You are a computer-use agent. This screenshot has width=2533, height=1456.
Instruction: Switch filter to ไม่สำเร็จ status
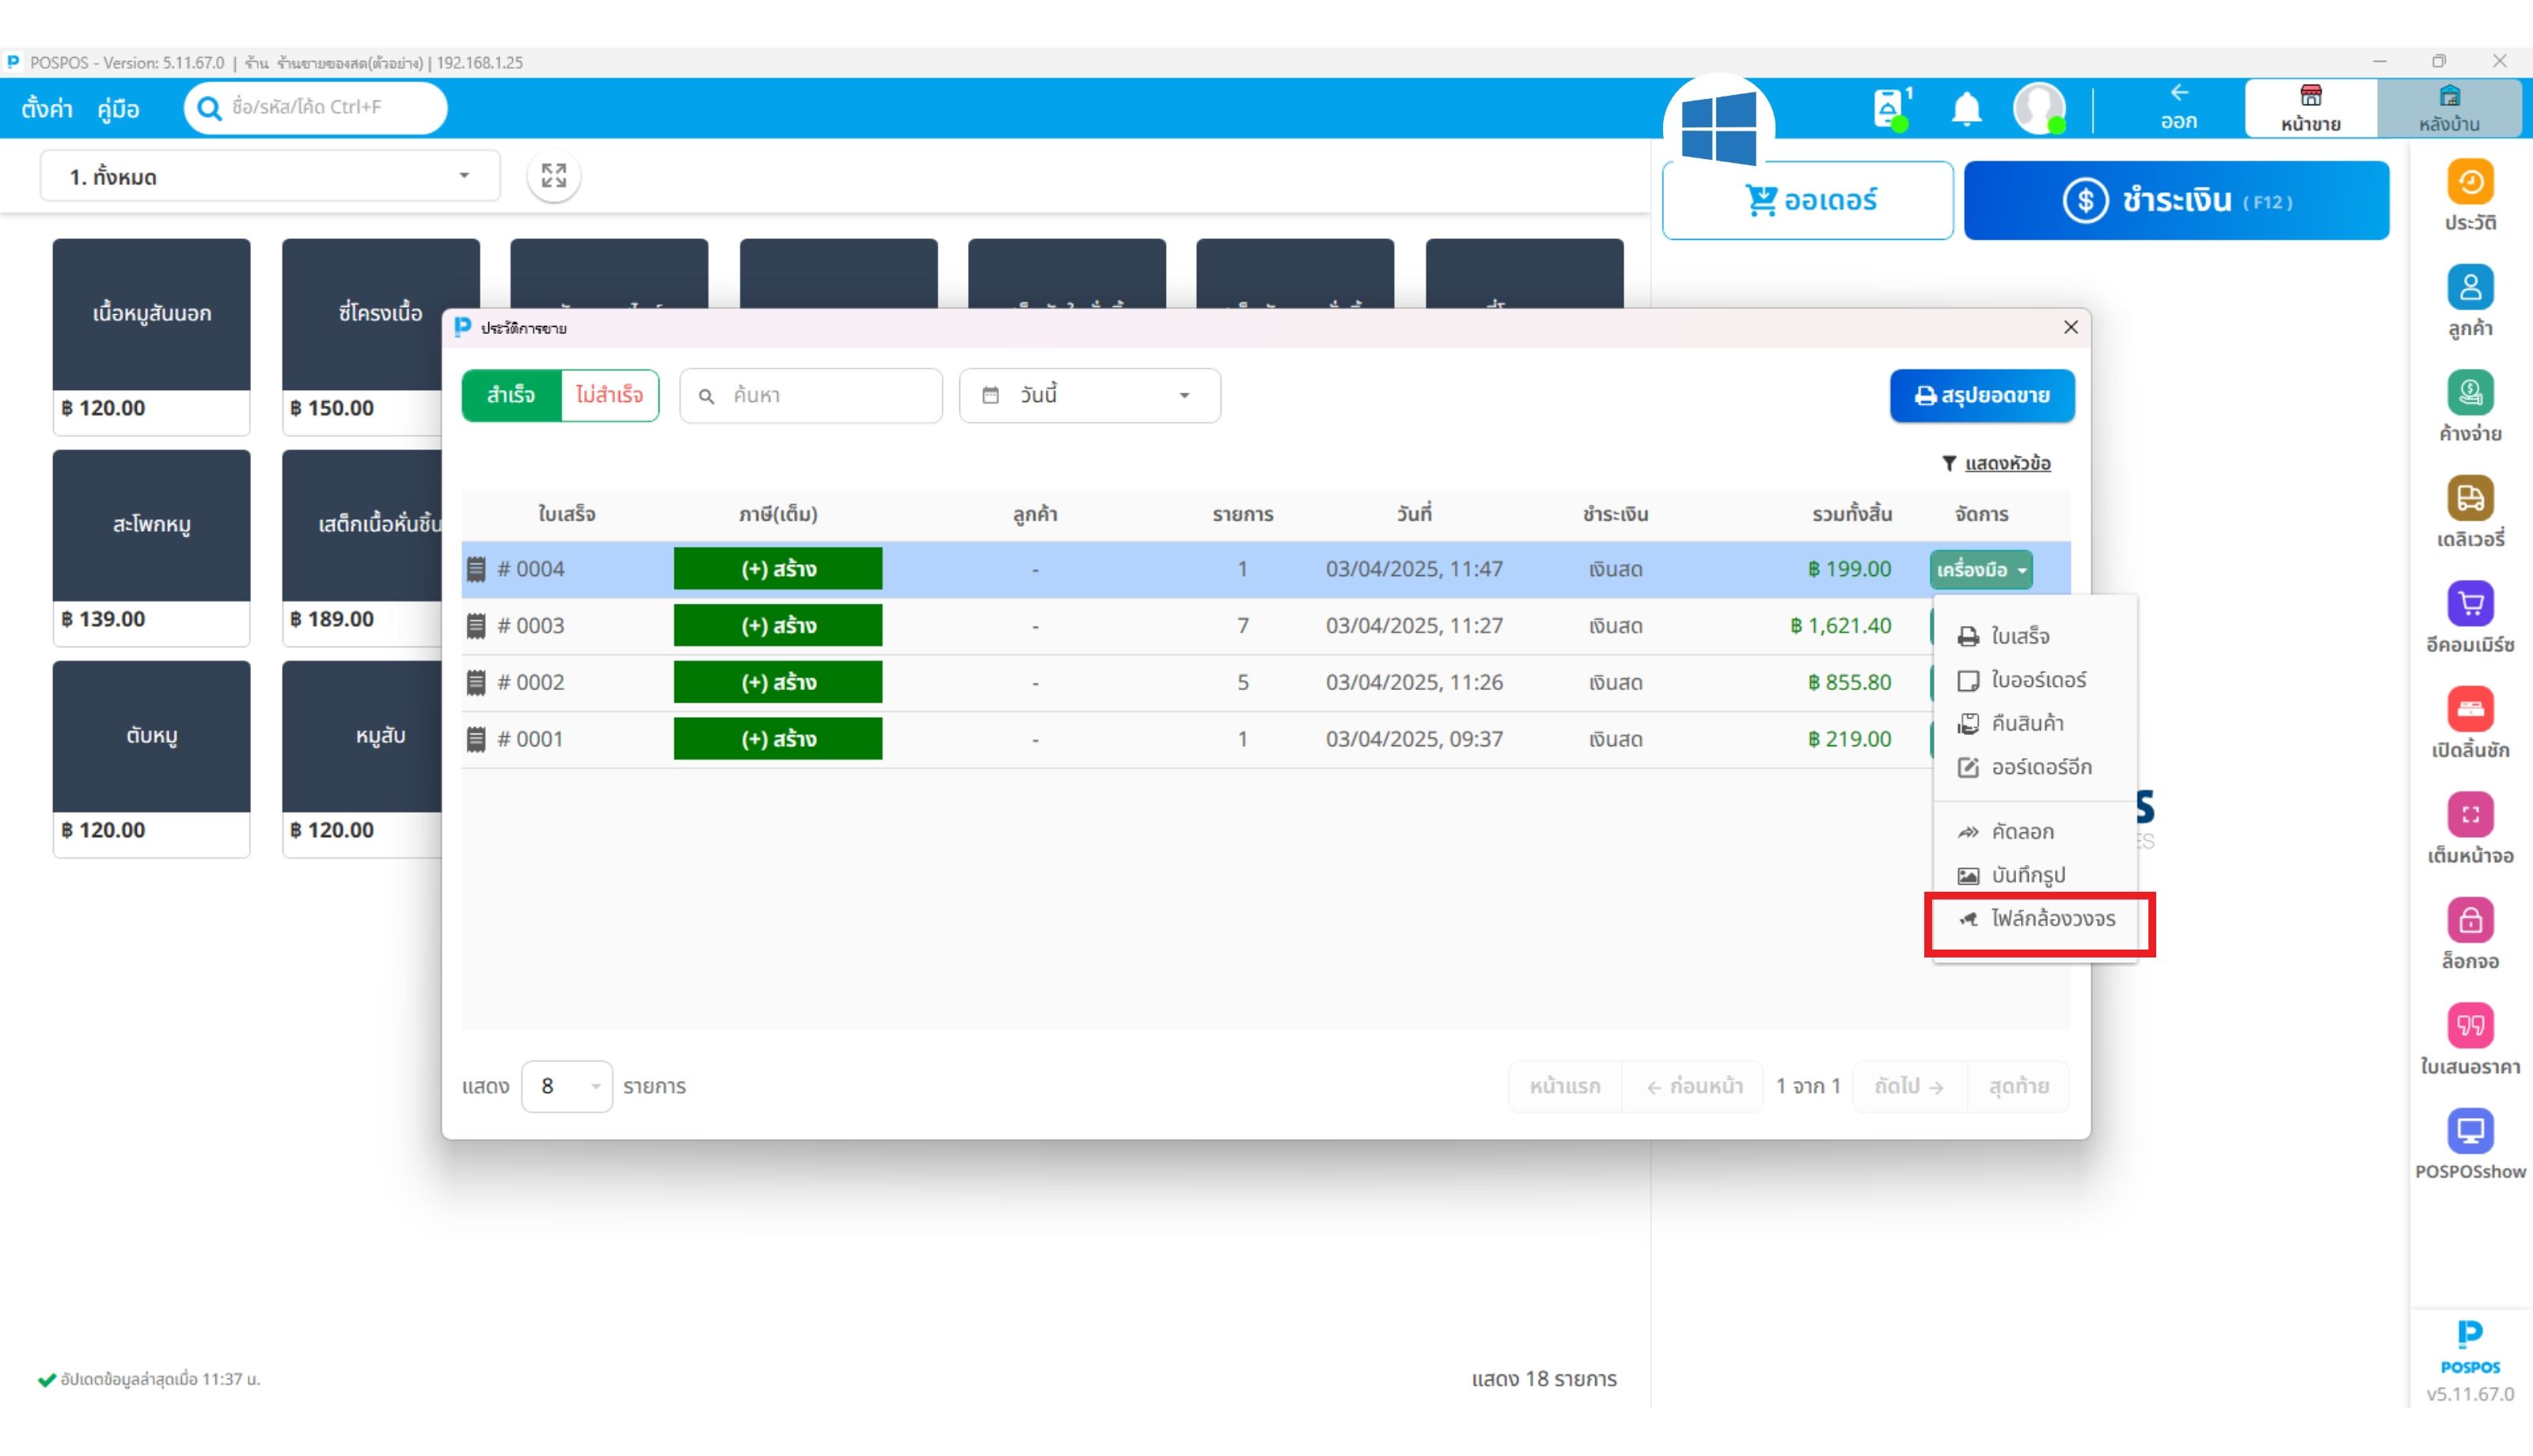click(609, 395)
